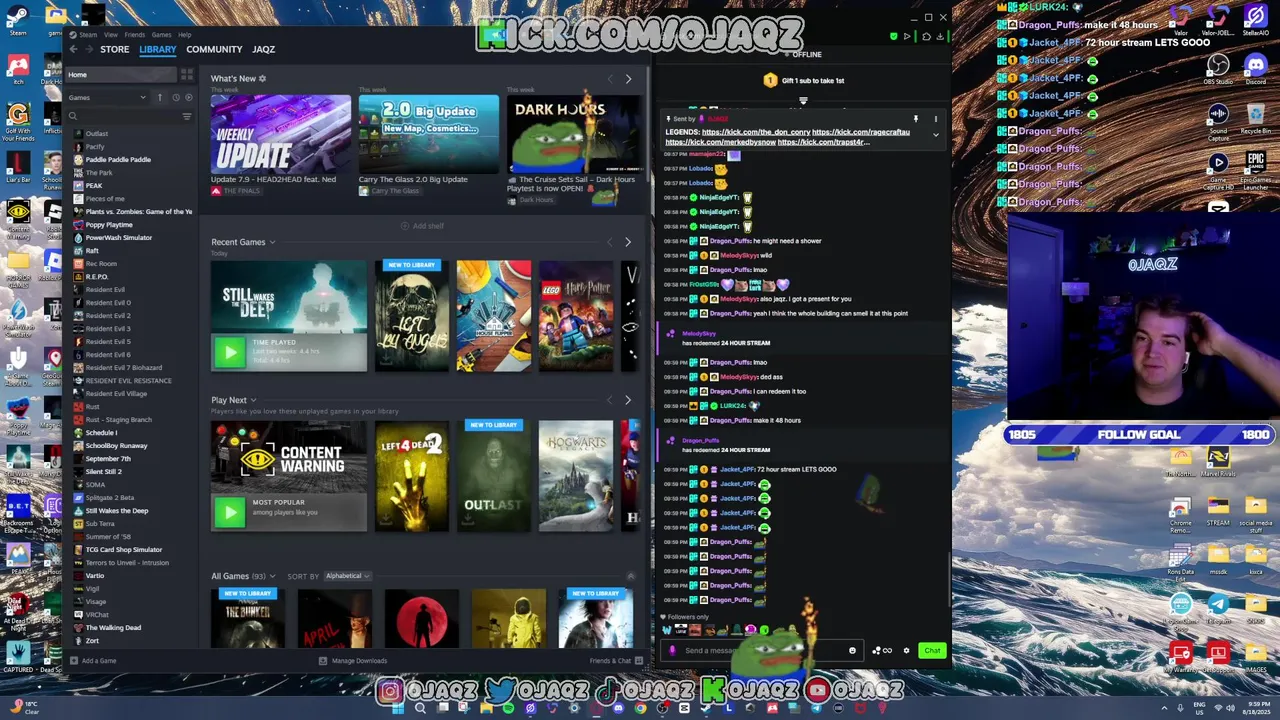Go back with Steam's left arrow
This screenshot has height=720, width=1280.
pyautogui.click(x=75, y=49)
